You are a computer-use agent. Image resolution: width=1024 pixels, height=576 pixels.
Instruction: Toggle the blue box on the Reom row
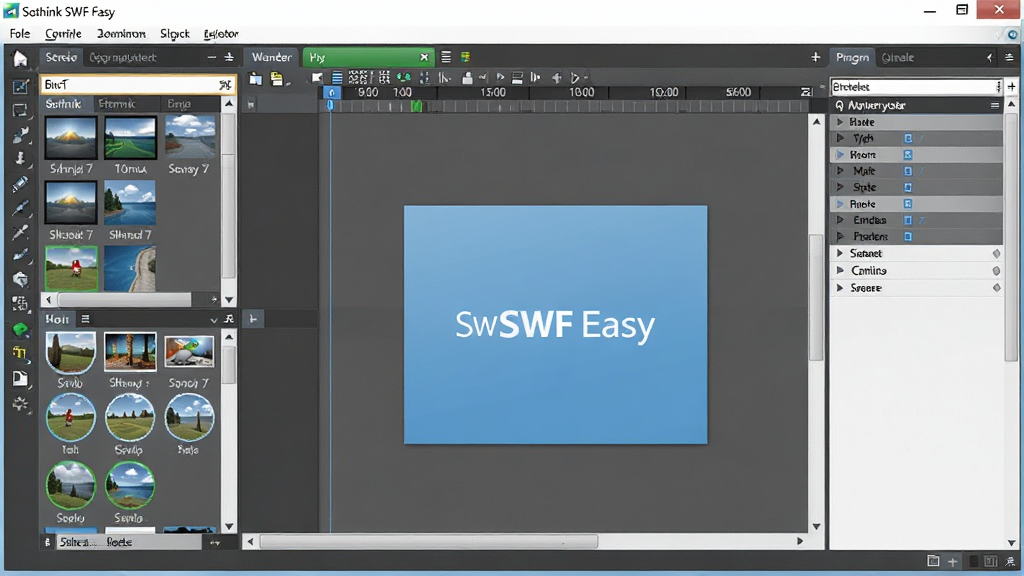tap(908, 155)
